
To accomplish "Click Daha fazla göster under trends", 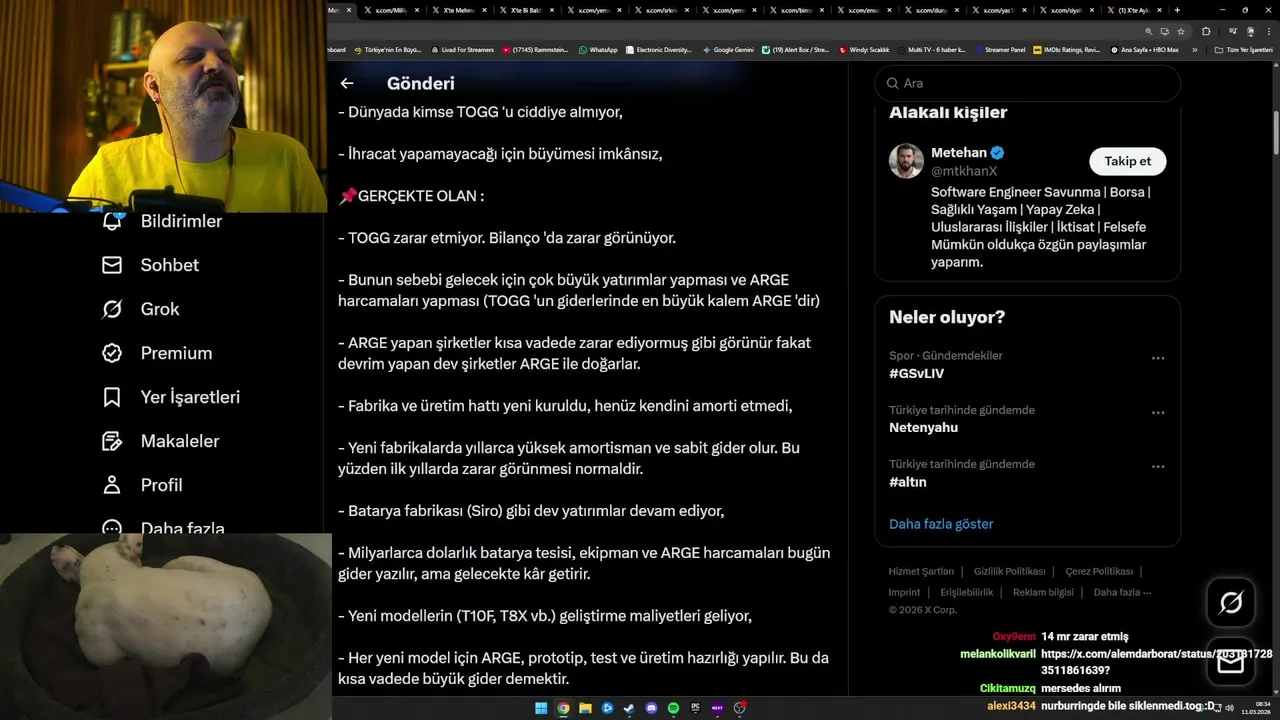I will point(941,524).
